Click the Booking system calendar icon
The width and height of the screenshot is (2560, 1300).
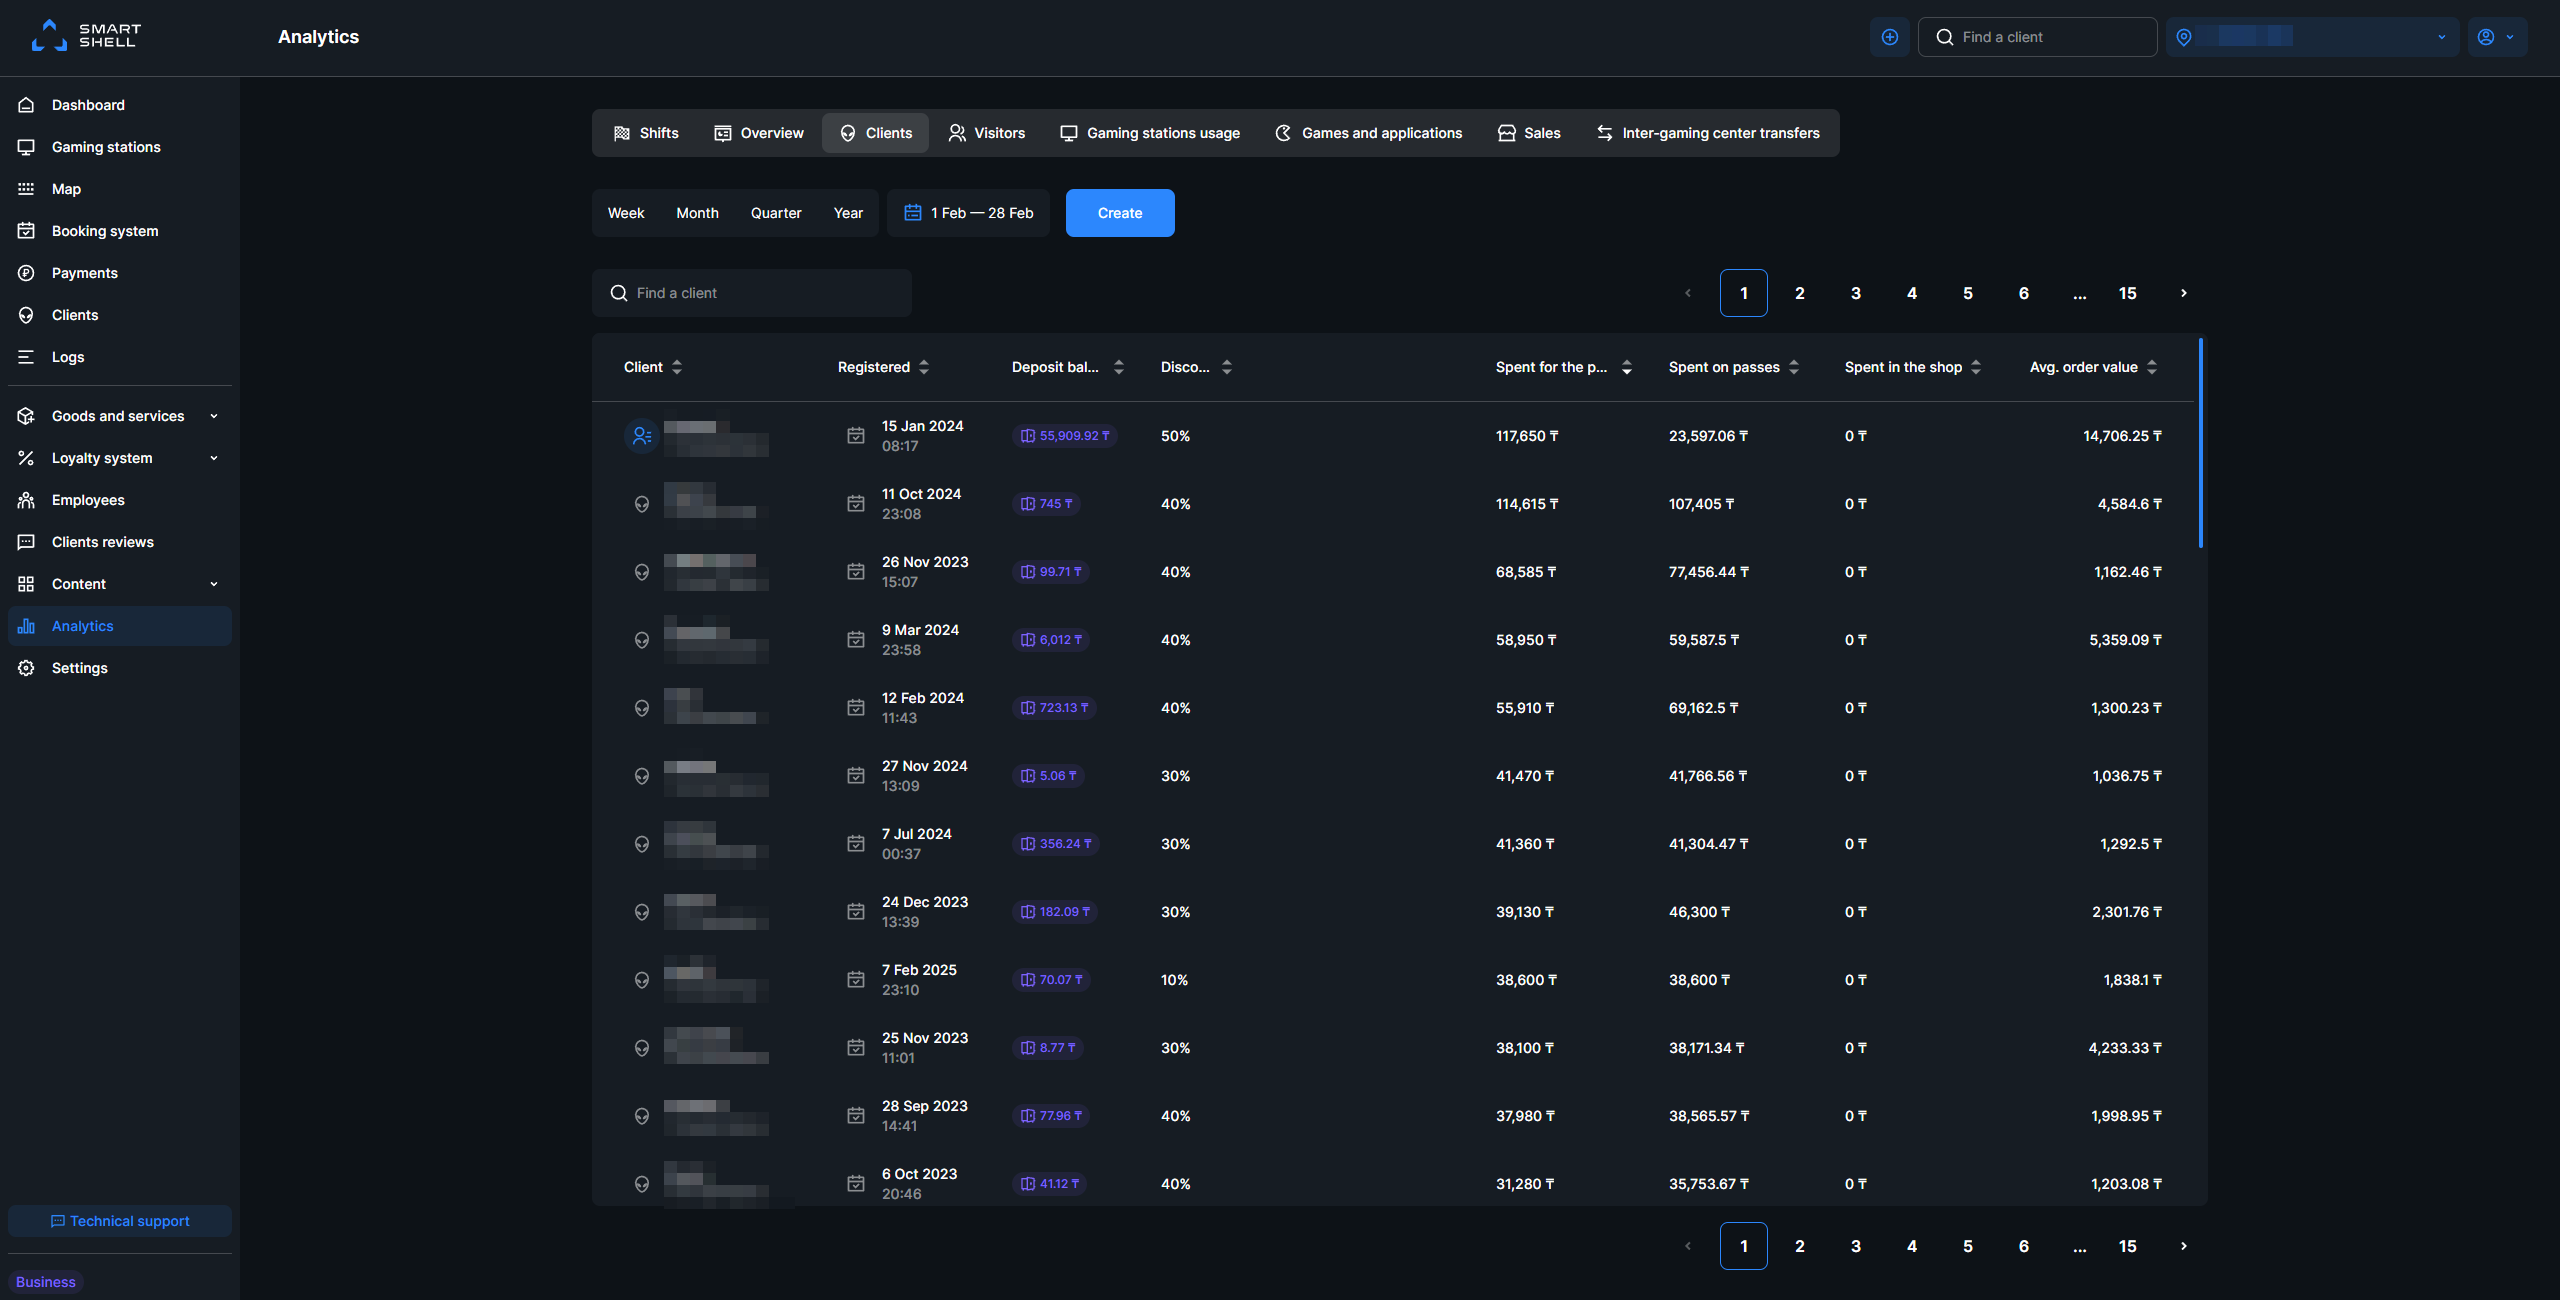(26, 230)
